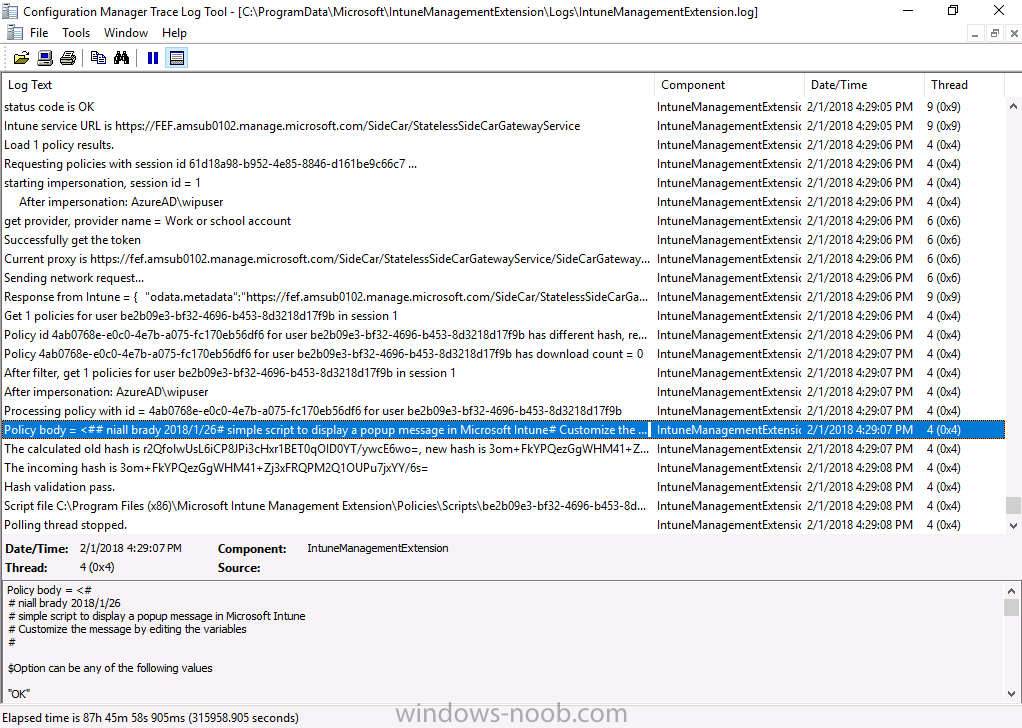Screen dimensions: 1022x728
Task: Select the 'Sending network request...' row
Action: point(503,278)
